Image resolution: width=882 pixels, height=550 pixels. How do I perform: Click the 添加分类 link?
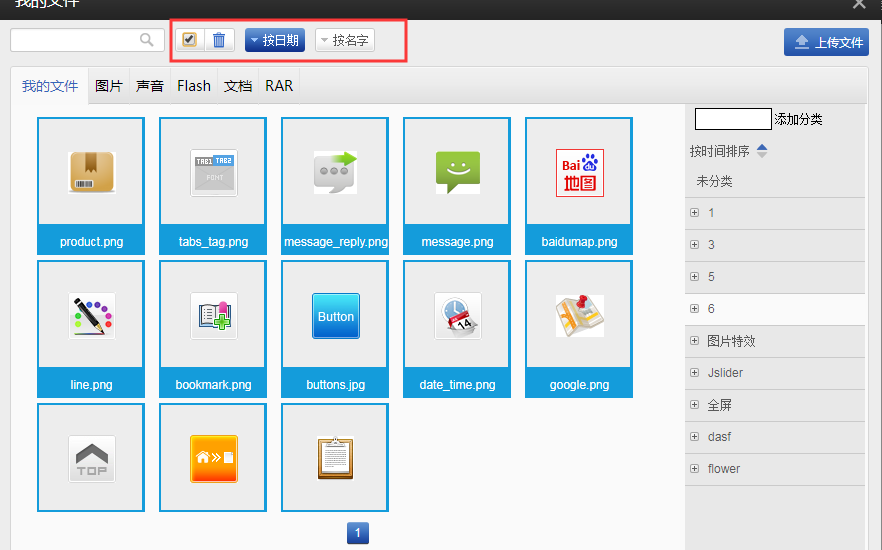click(798, 119)
